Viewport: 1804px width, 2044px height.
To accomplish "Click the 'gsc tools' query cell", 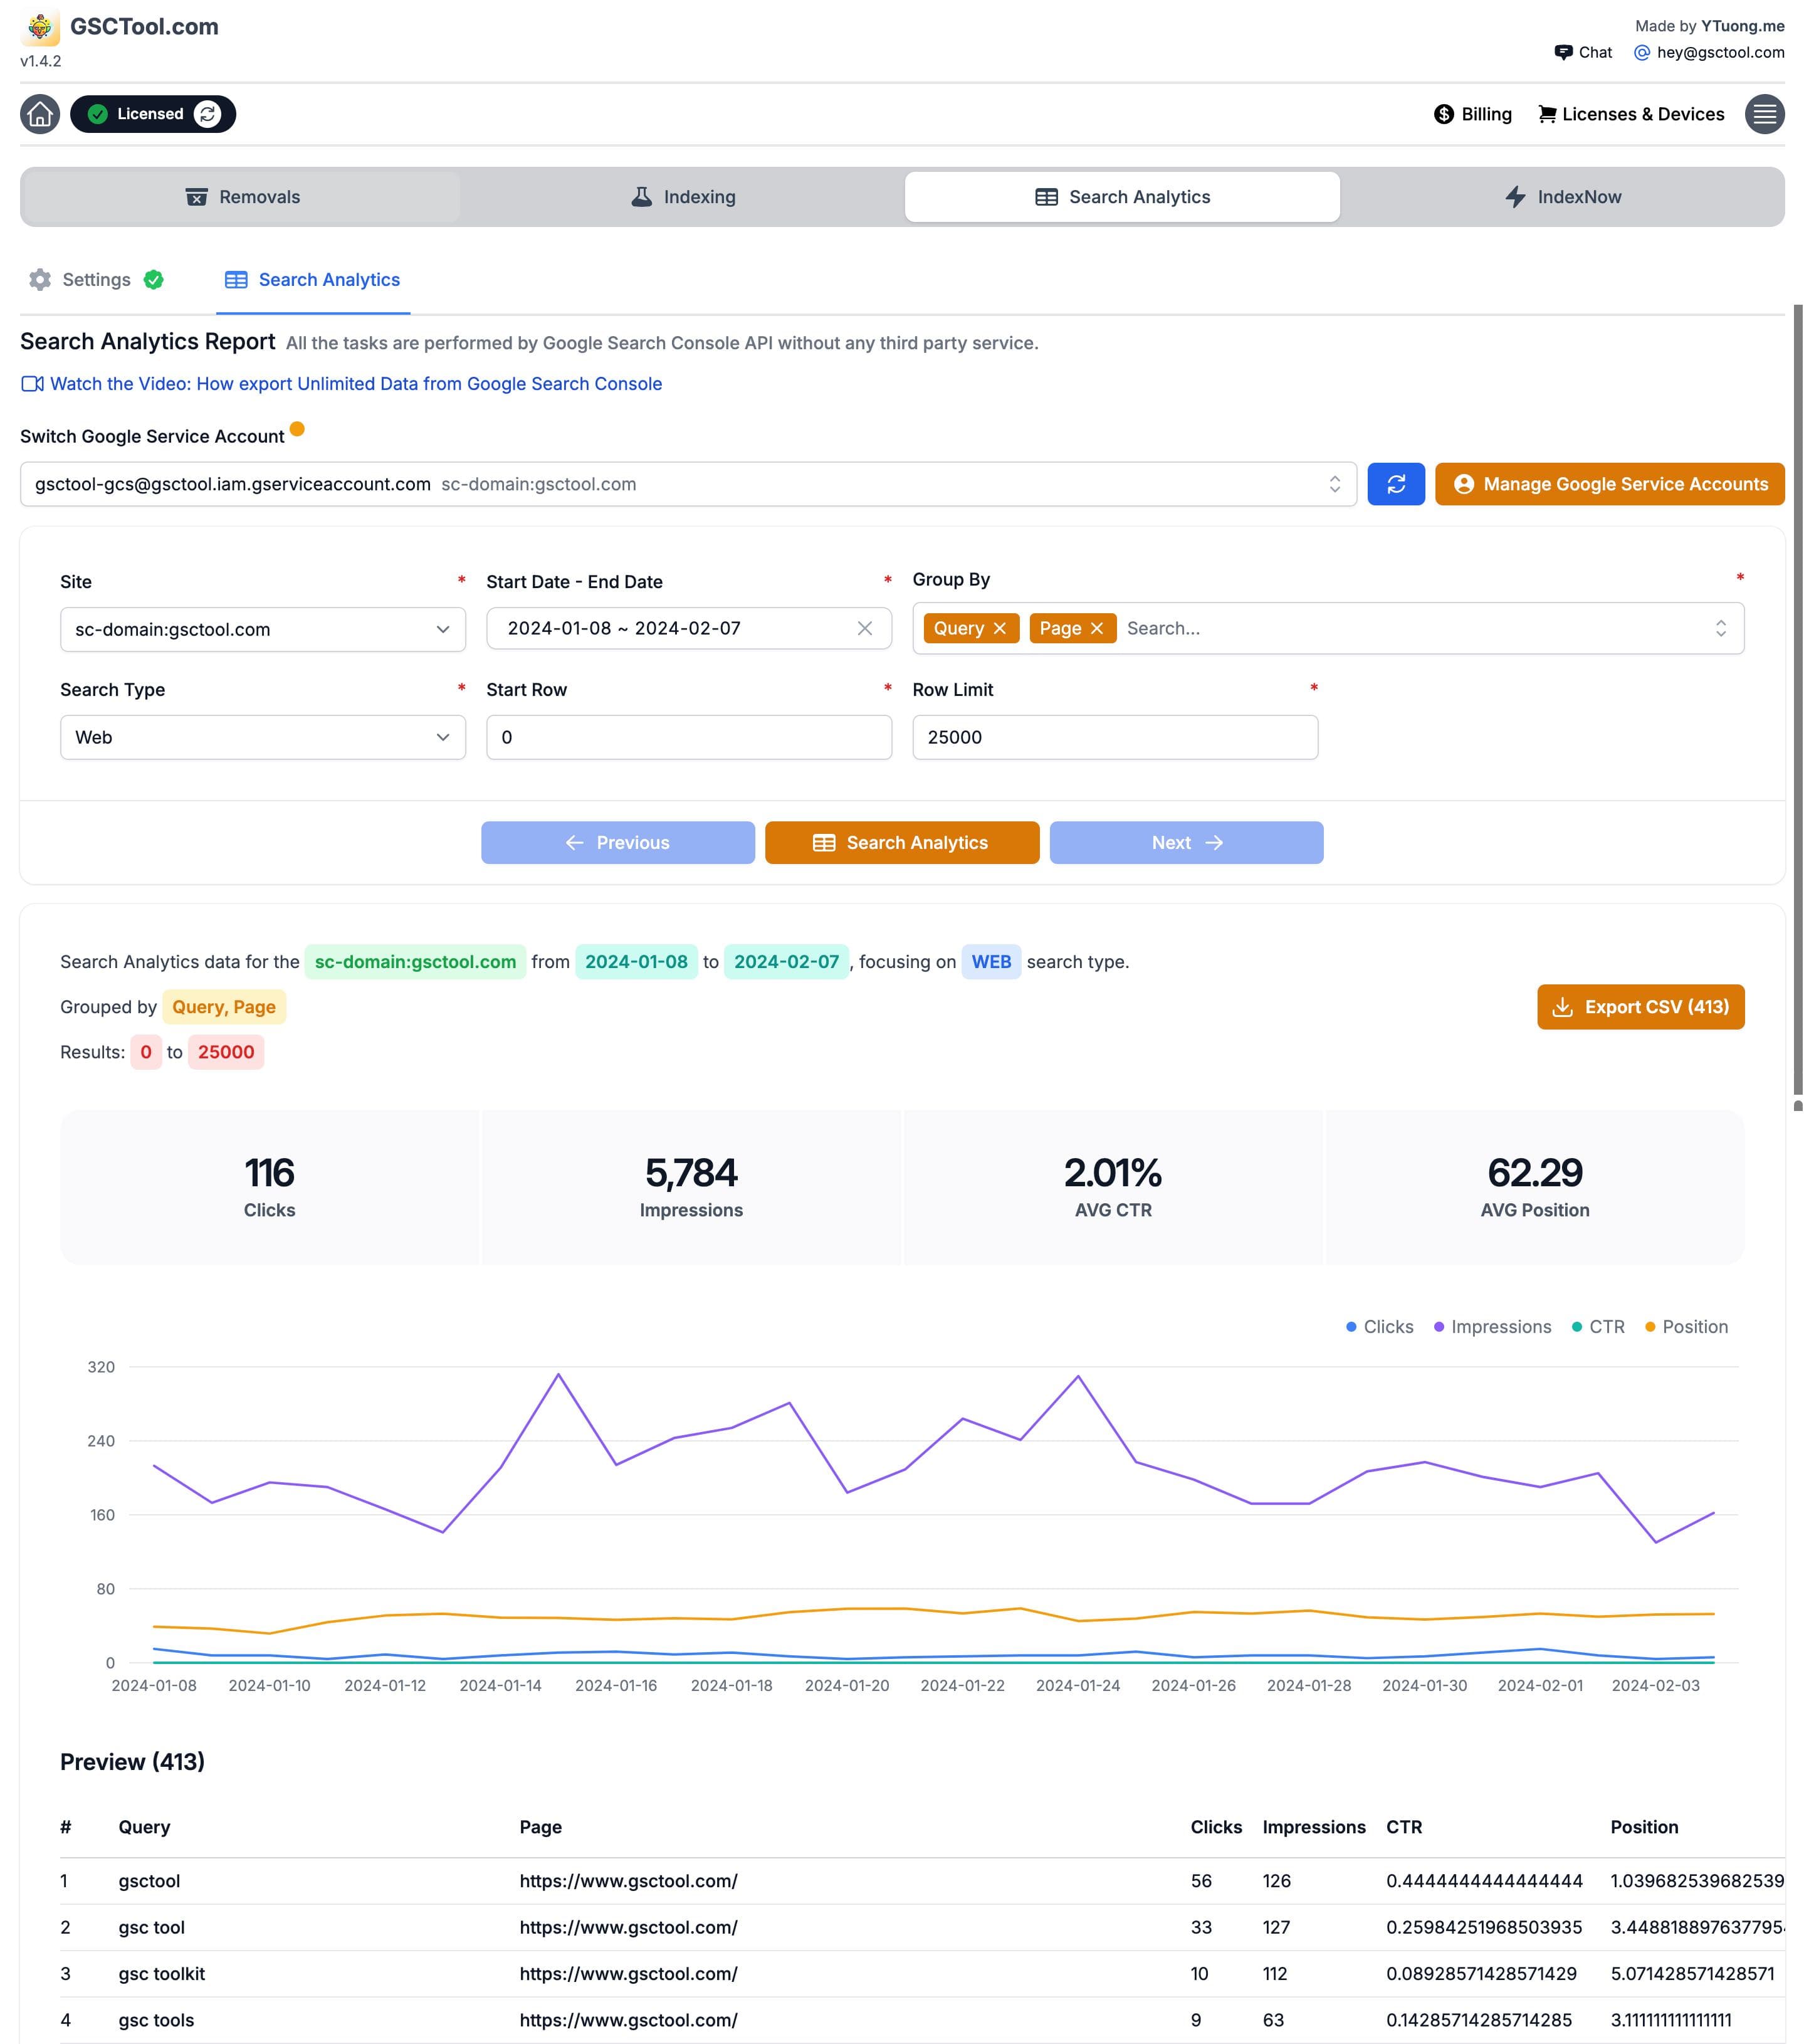I will point(156,2020).
